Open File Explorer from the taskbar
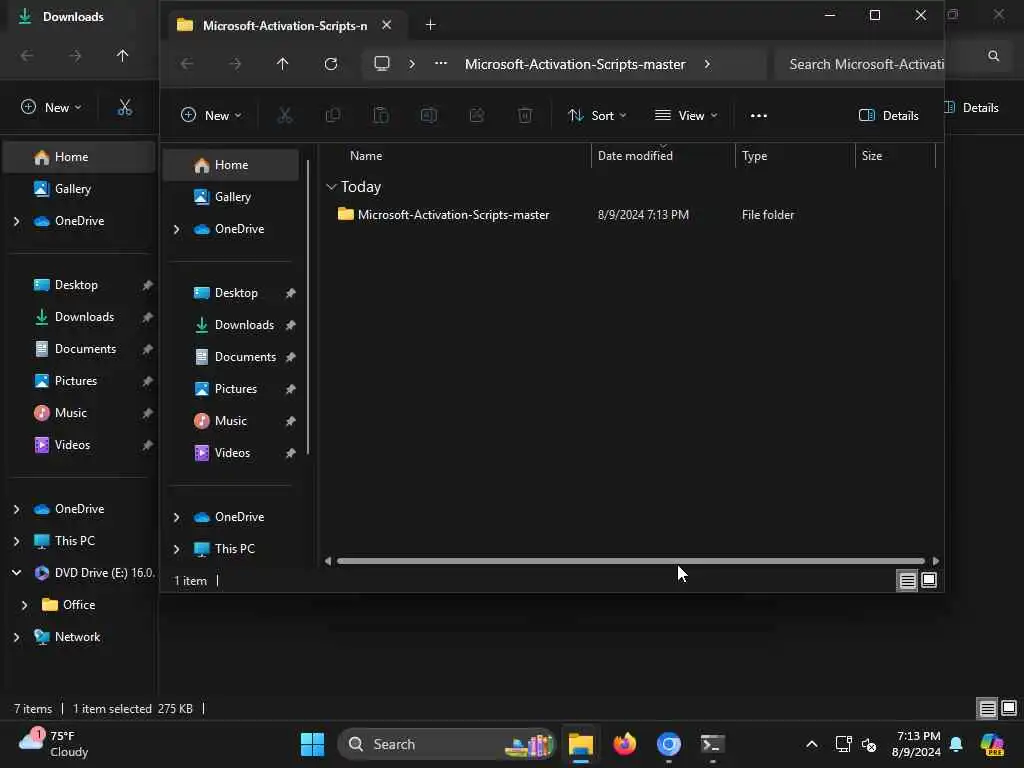 point(580,744)
